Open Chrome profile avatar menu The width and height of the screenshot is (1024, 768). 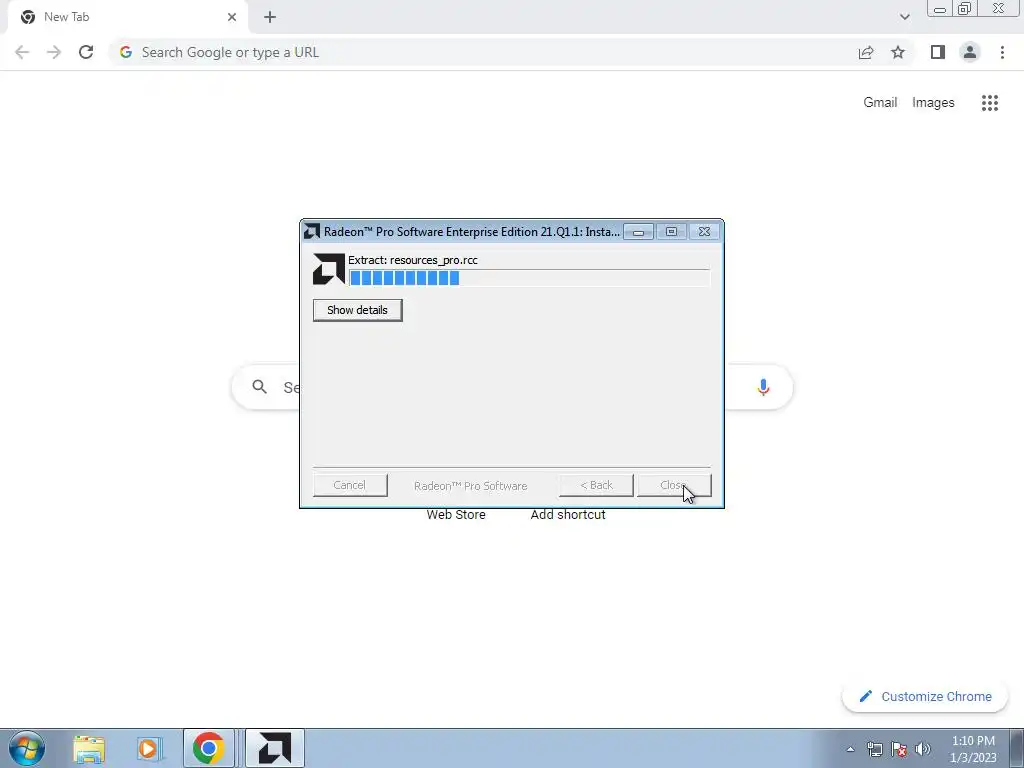coord(970,52)
